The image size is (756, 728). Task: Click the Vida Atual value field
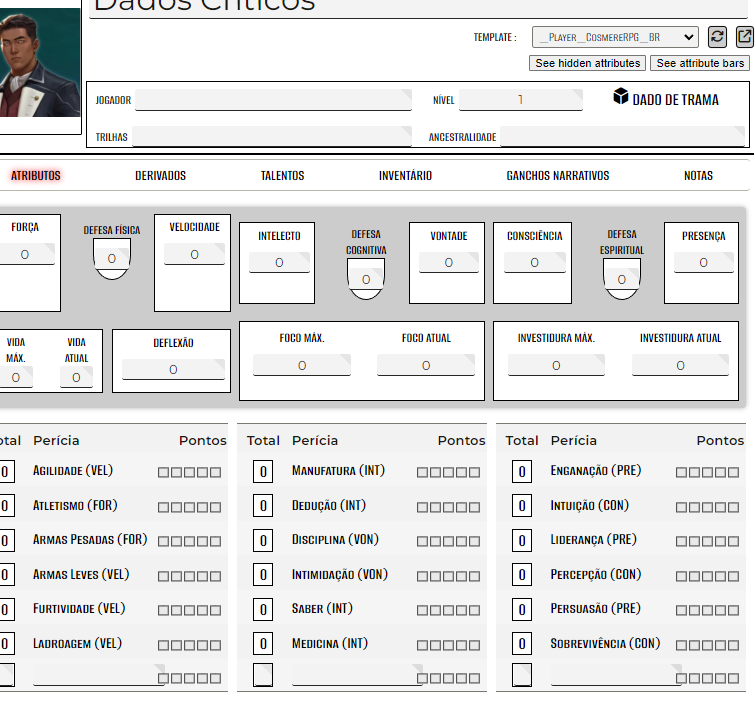(76, 377)
